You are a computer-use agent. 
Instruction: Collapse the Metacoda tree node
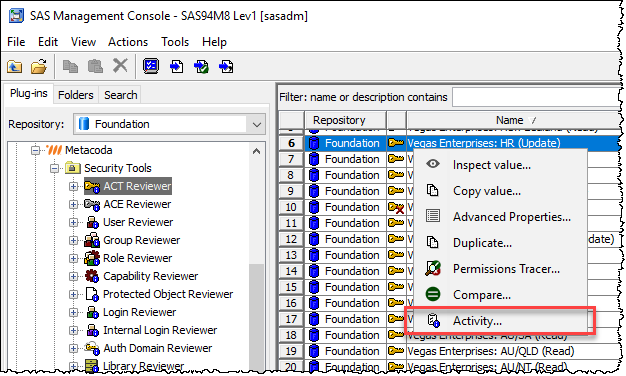36,150
